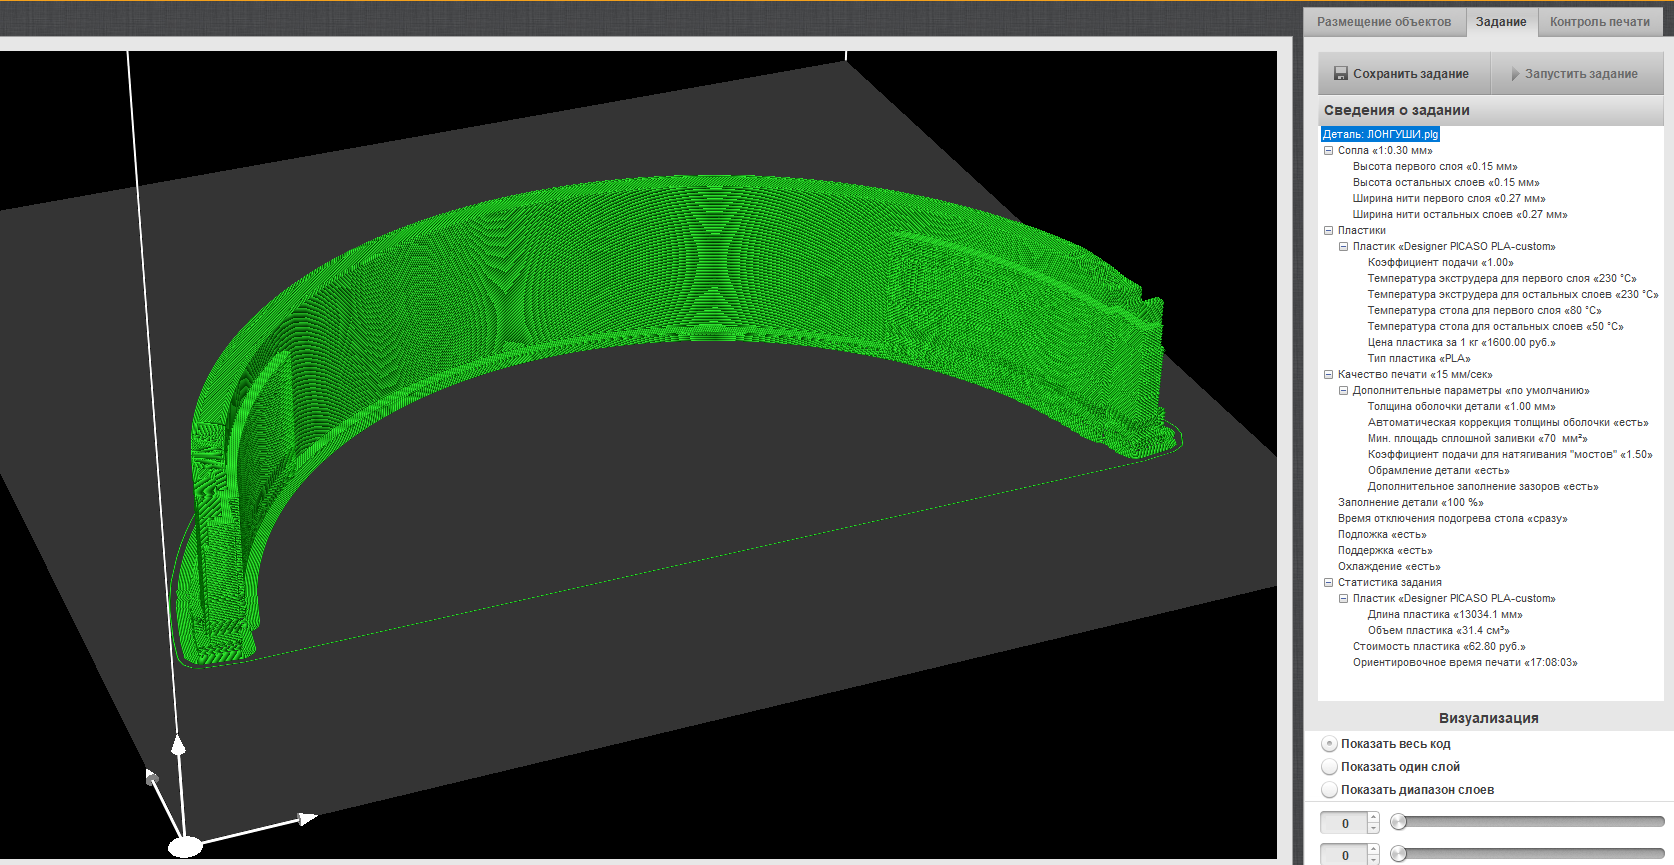Increase the first layer number stepper
This screenshot has width=1674, height=865.
coord(1373,818)
